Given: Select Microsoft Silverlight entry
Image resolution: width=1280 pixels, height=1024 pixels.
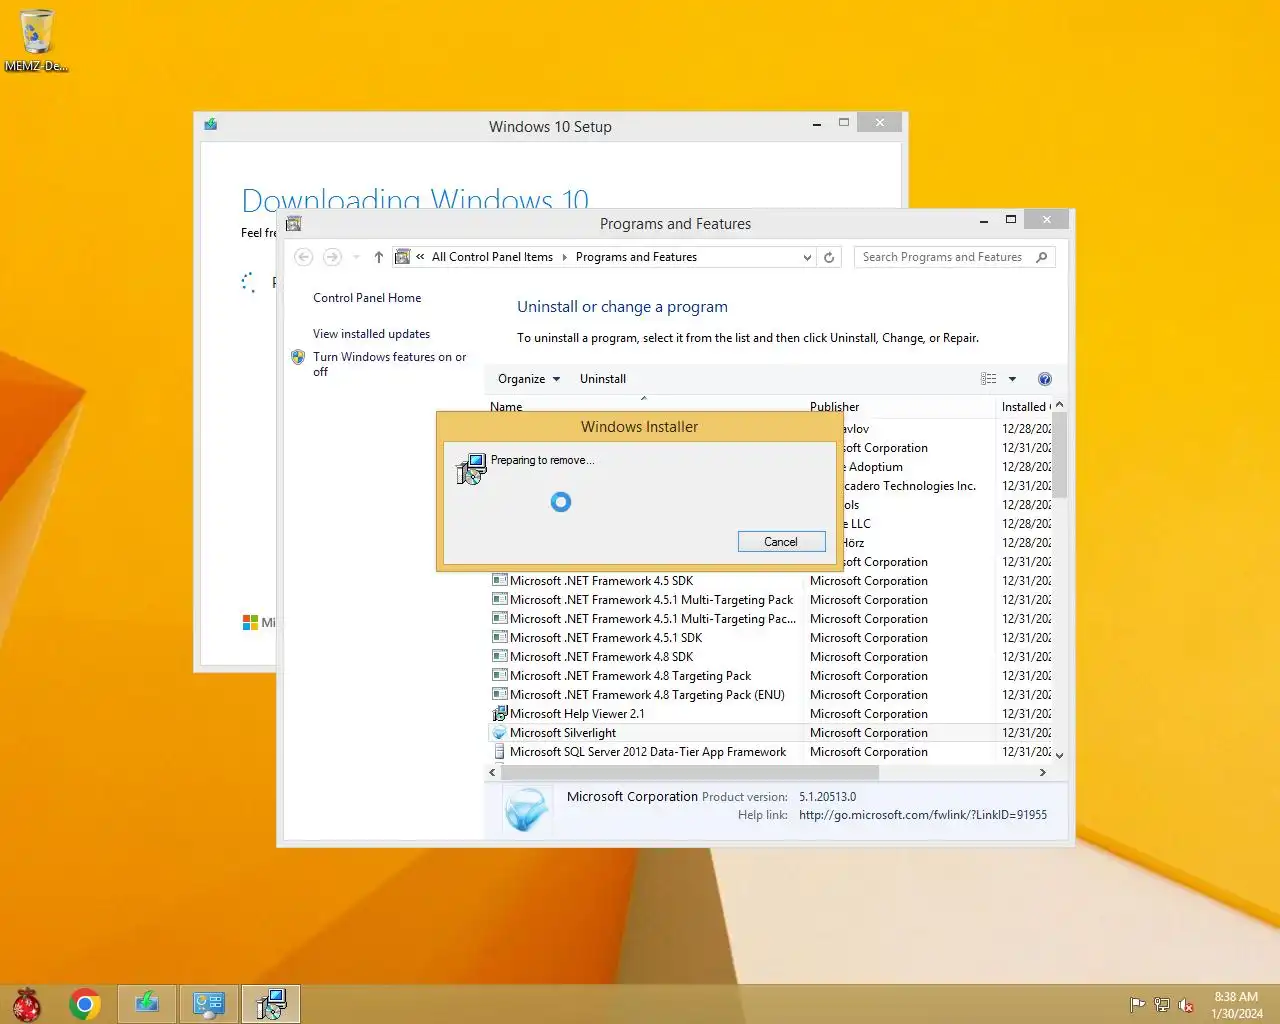Looking at the screenshot, I should point(563,733).
